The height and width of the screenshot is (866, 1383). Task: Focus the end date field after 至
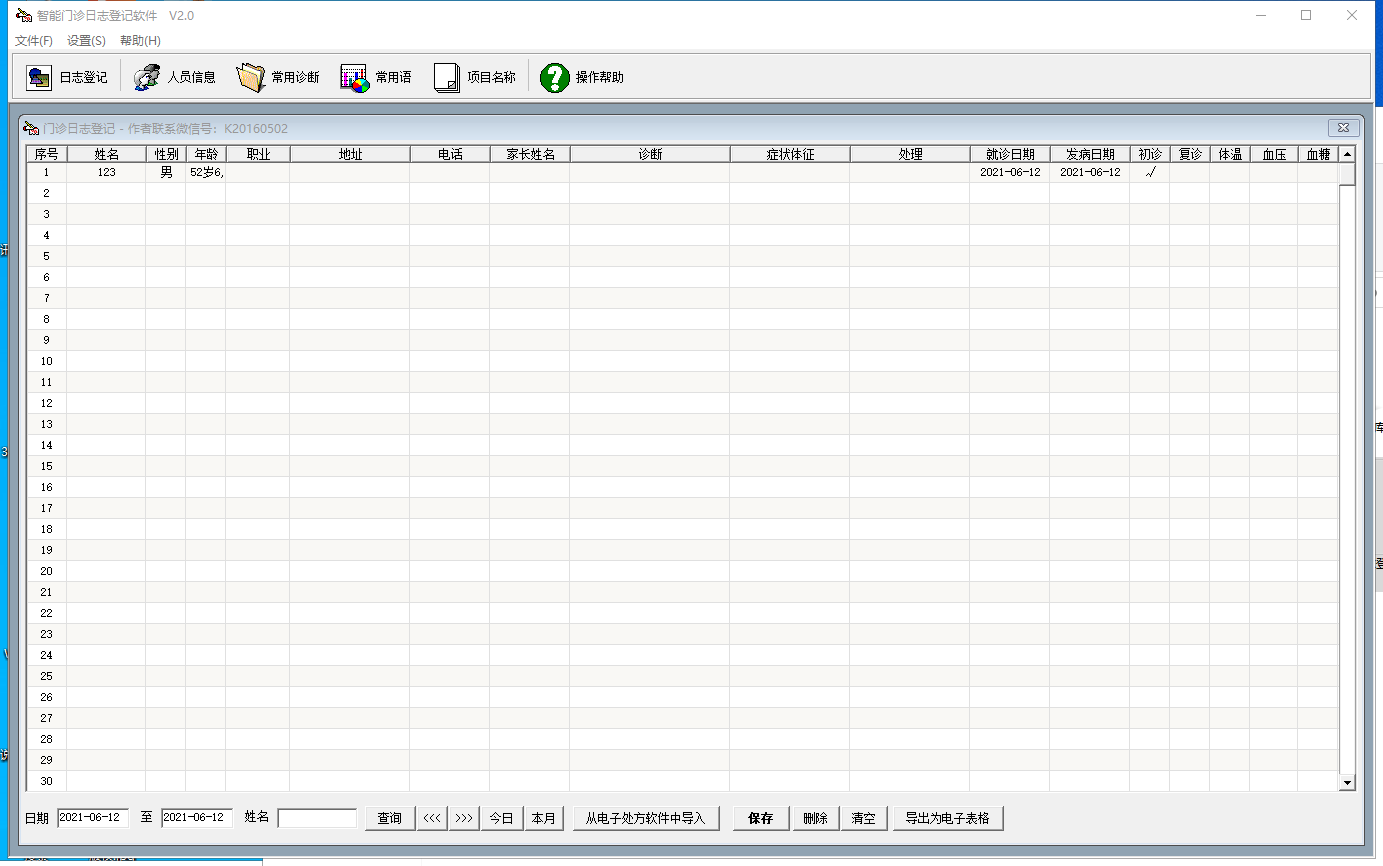click(197, 818)
